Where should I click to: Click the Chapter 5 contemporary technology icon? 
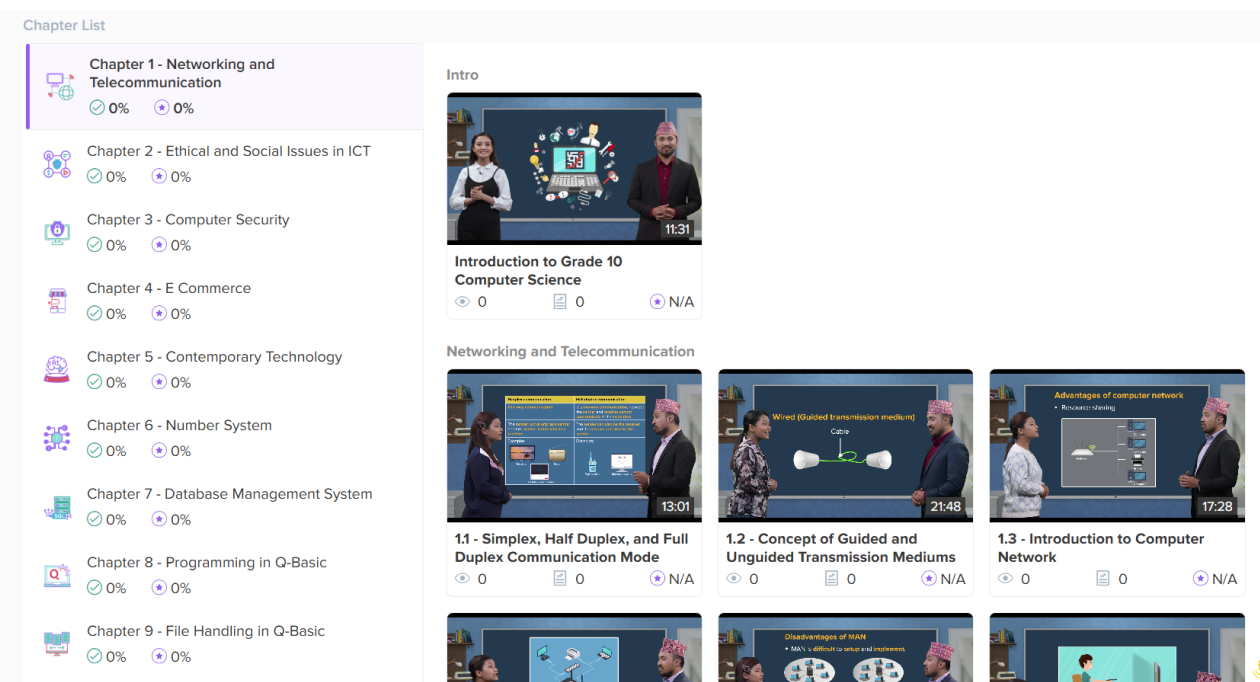(x=57, y=370)
